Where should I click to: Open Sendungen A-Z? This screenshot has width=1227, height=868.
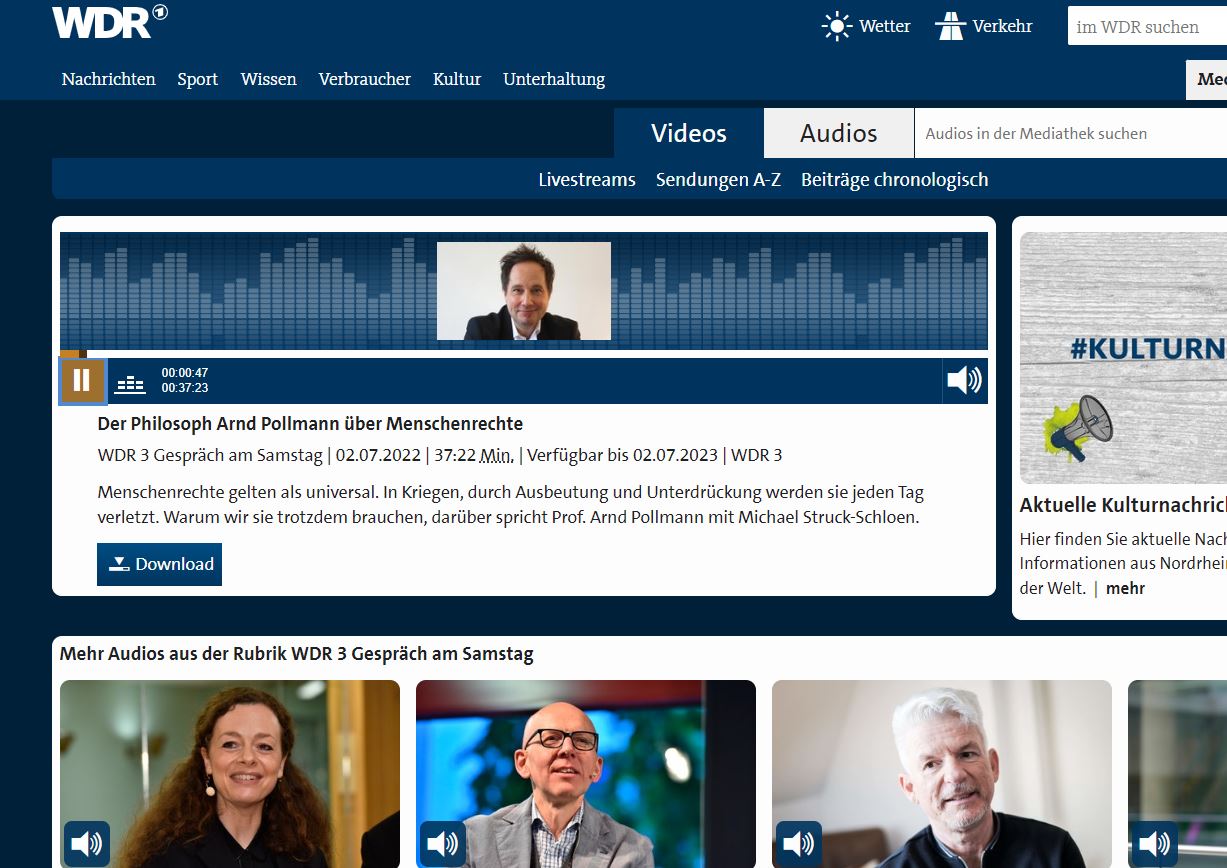tap(718, 180)
